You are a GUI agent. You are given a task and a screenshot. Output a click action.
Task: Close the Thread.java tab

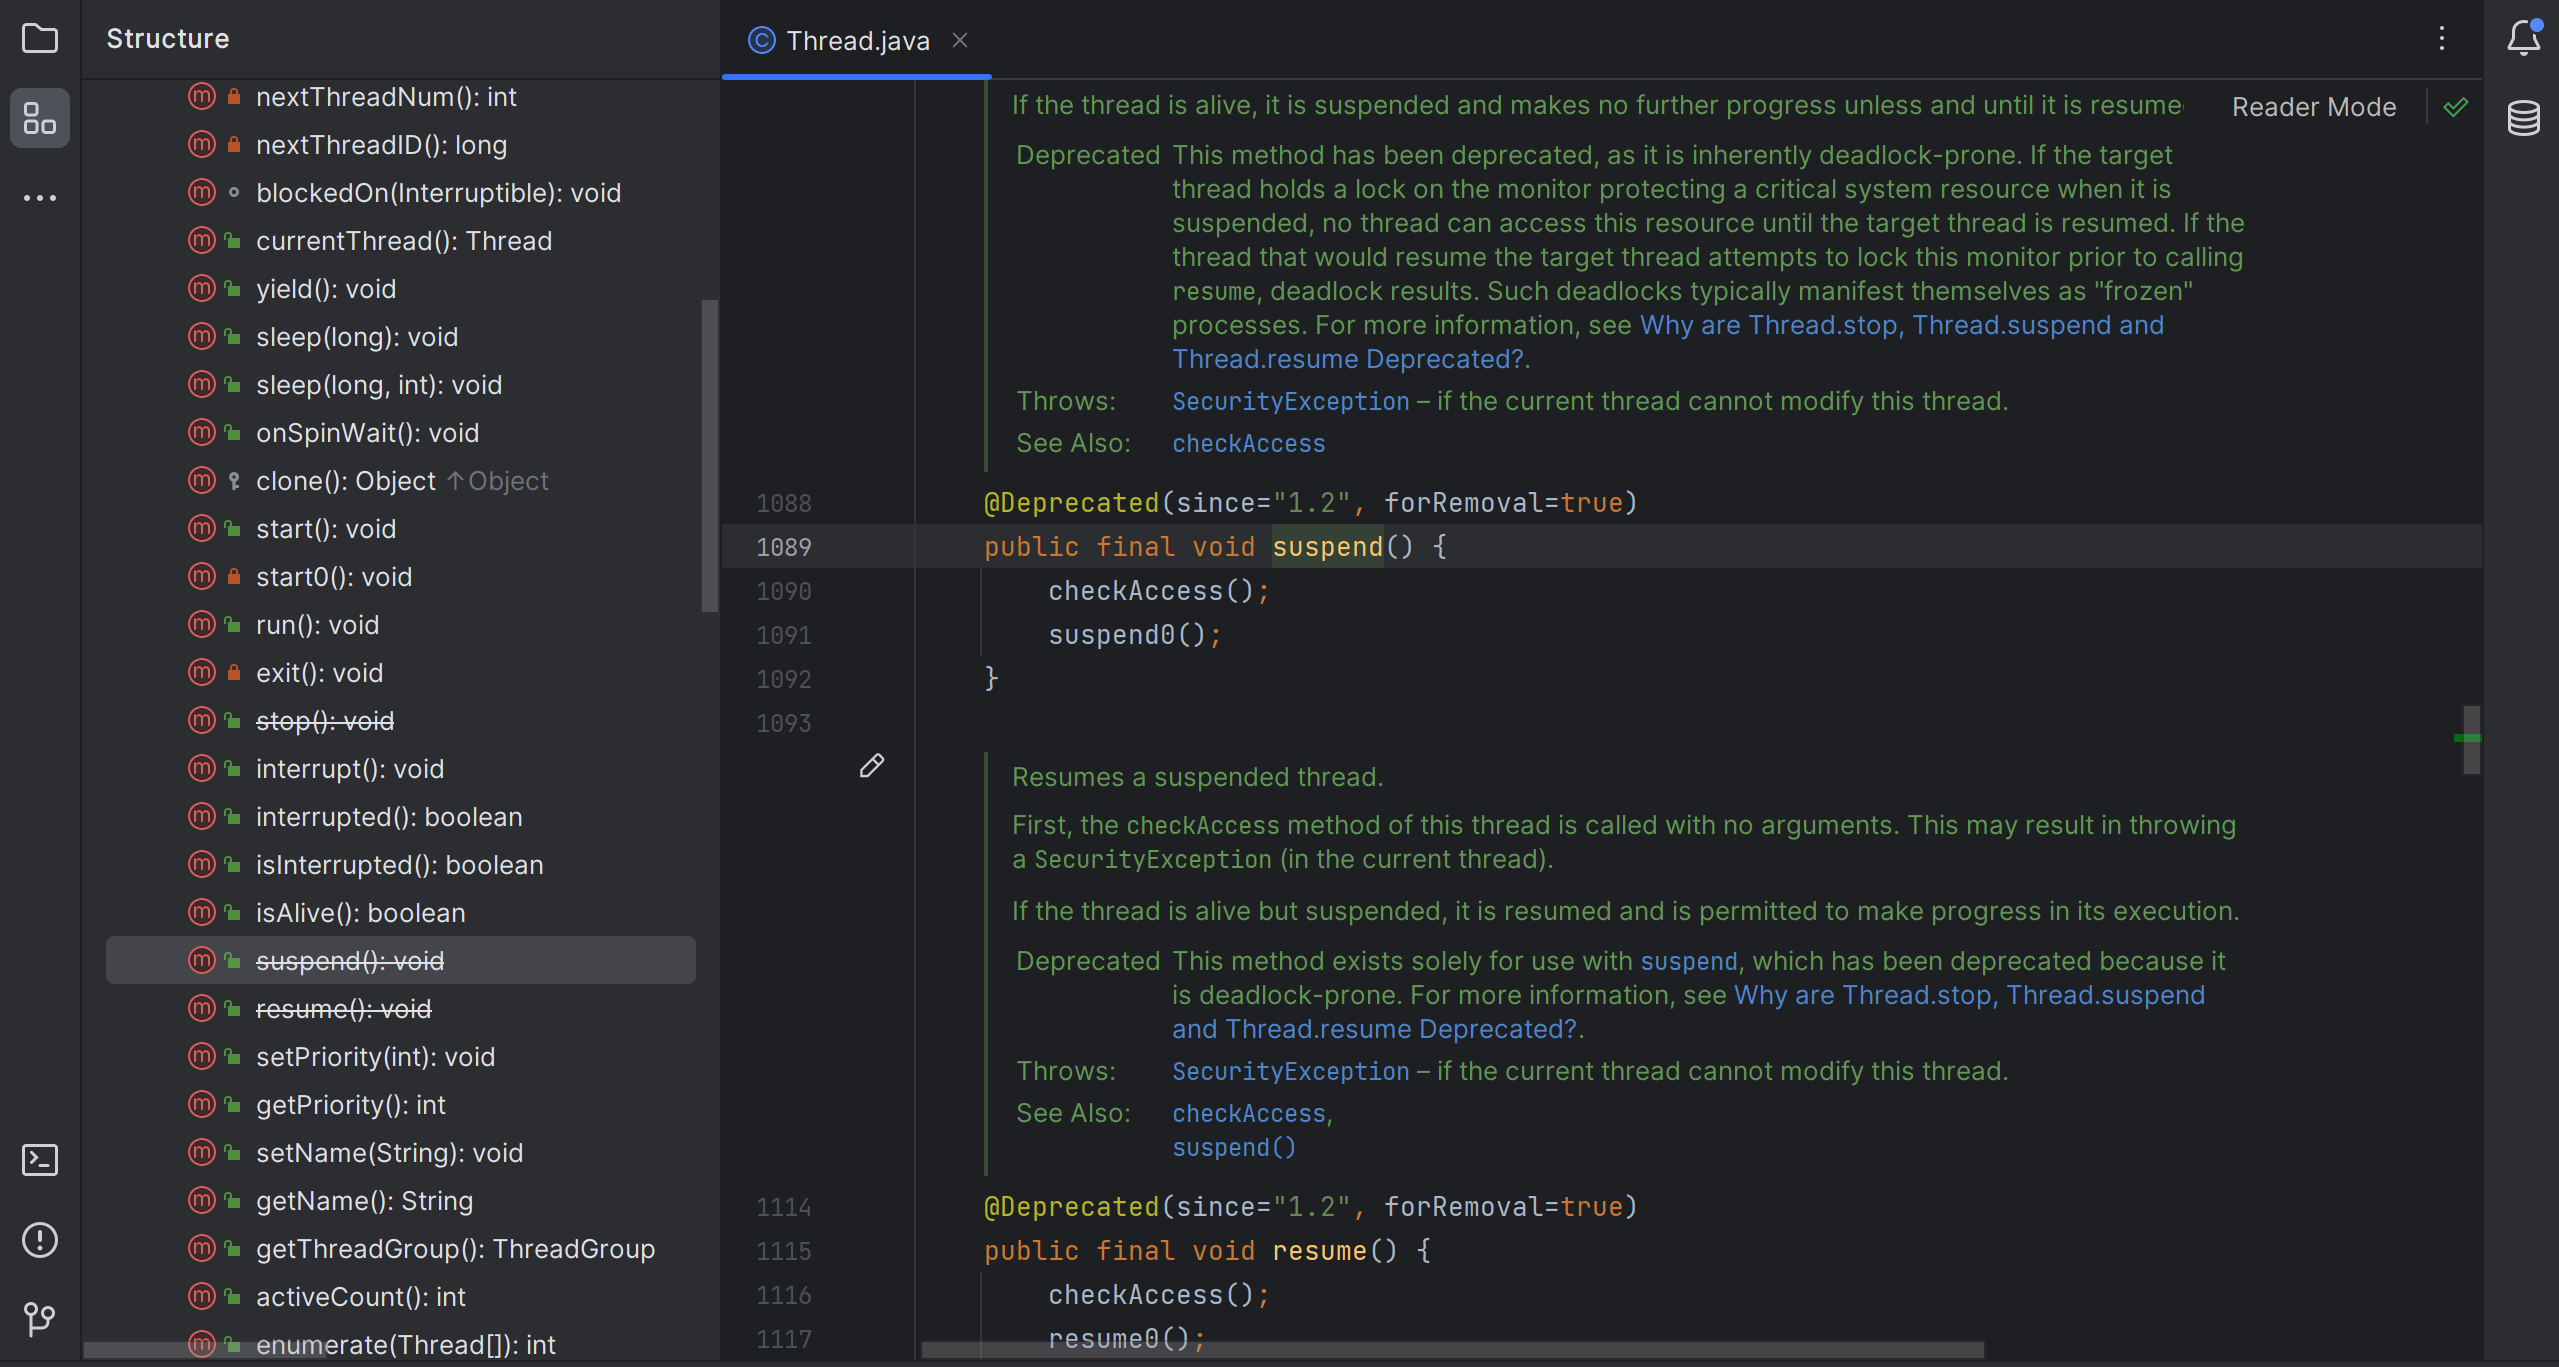pos(960,41)
